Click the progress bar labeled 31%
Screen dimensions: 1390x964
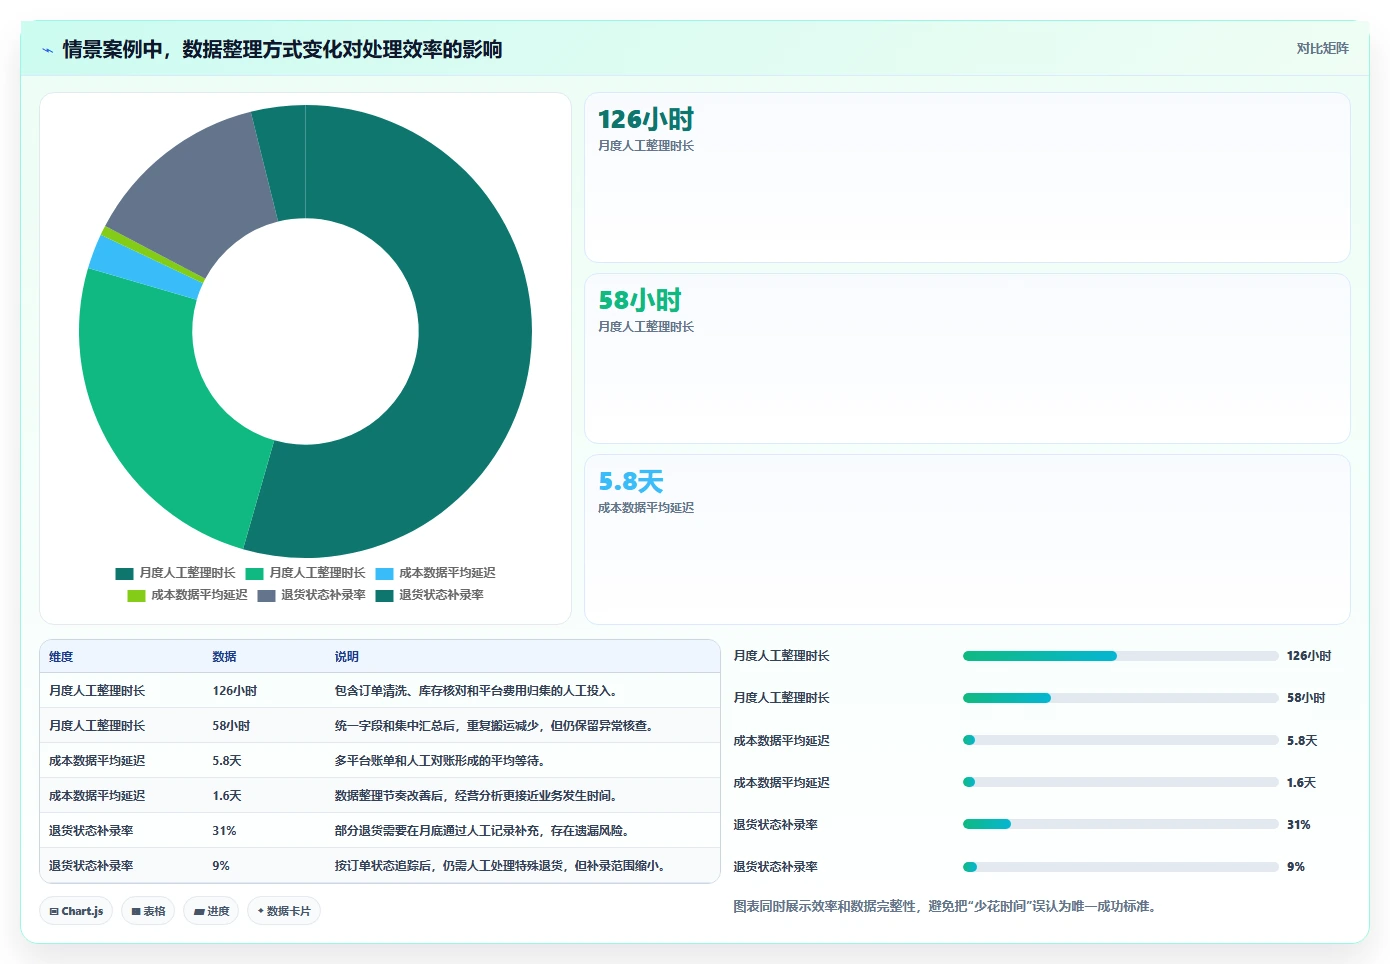pyautogui.click(x=1120, y=824)
